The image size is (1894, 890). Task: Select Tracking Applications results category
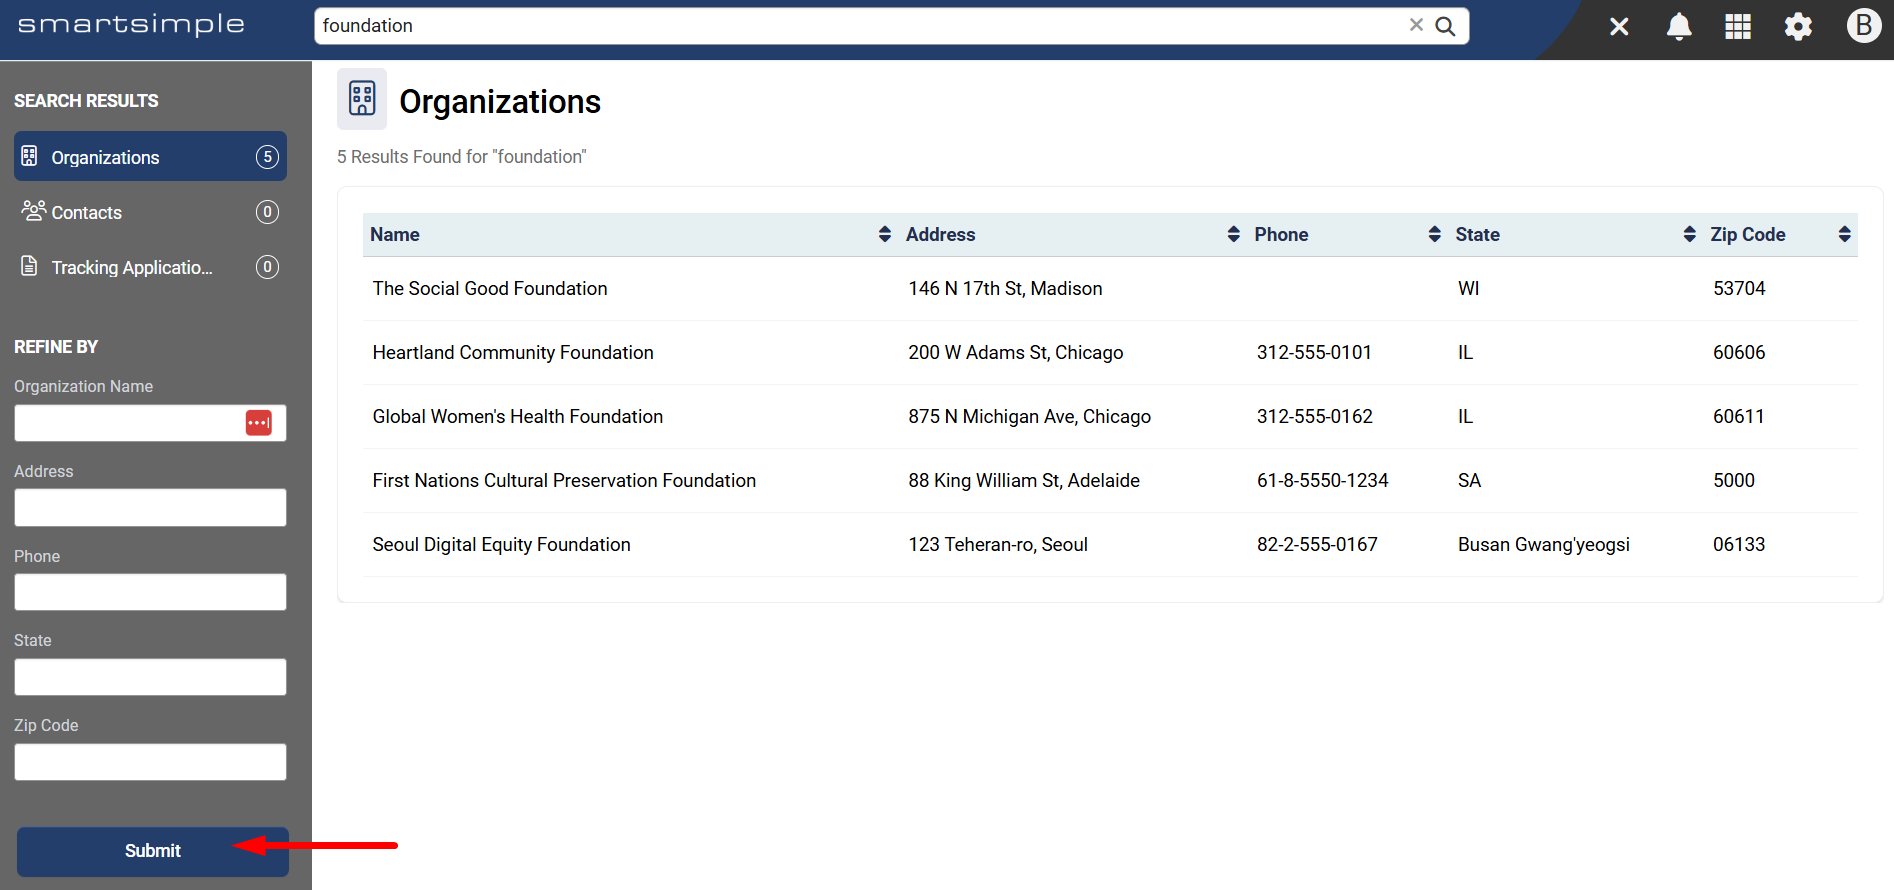pyautogui.click(x=150, y=267)
